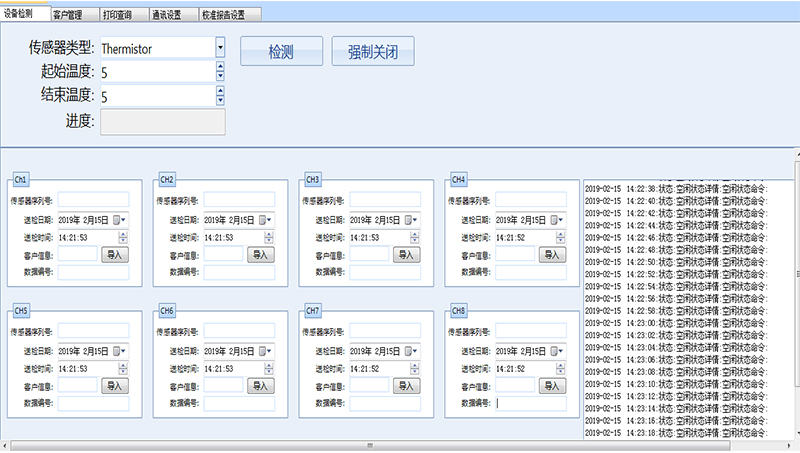Click CH4 数据编号 input field

pos(531,272)
